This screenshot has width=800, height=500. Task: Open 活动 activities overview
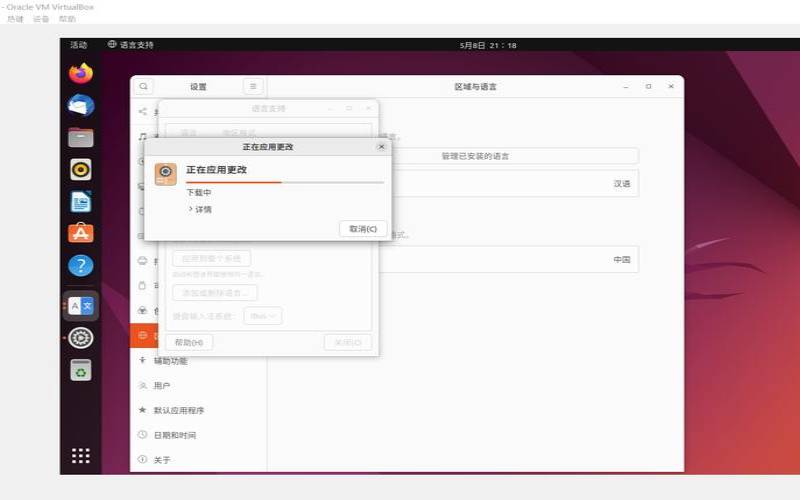tap(79, 45)
